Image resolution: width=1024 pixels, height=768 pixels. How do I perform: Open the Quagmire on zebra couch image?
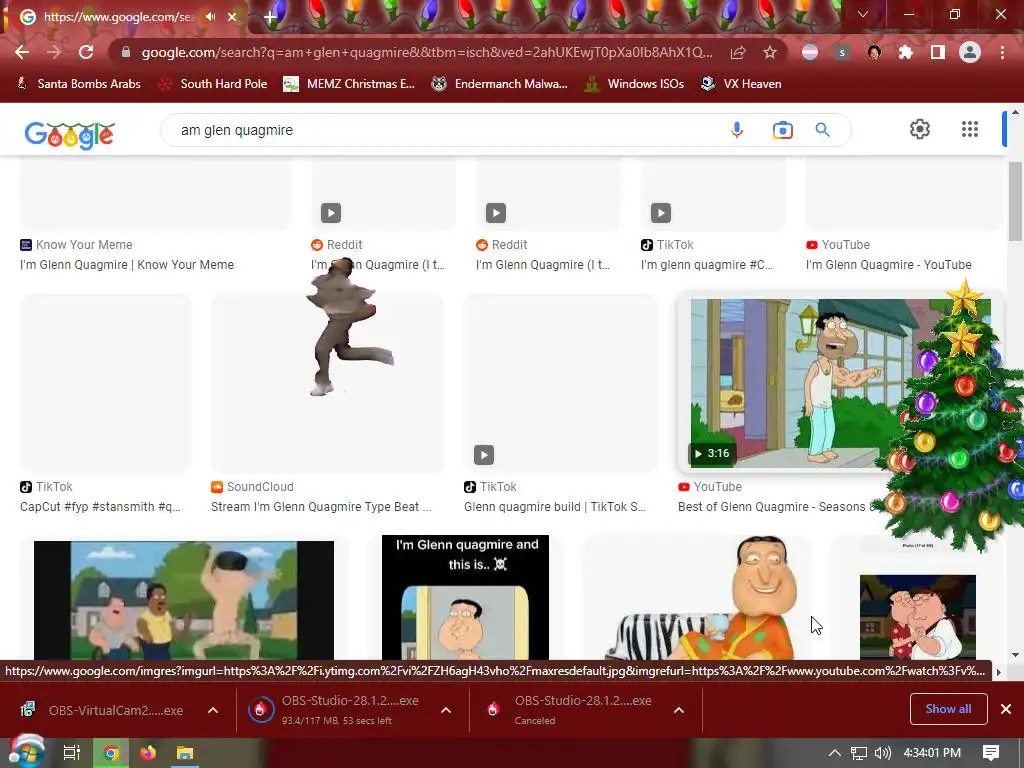point(699,598)
